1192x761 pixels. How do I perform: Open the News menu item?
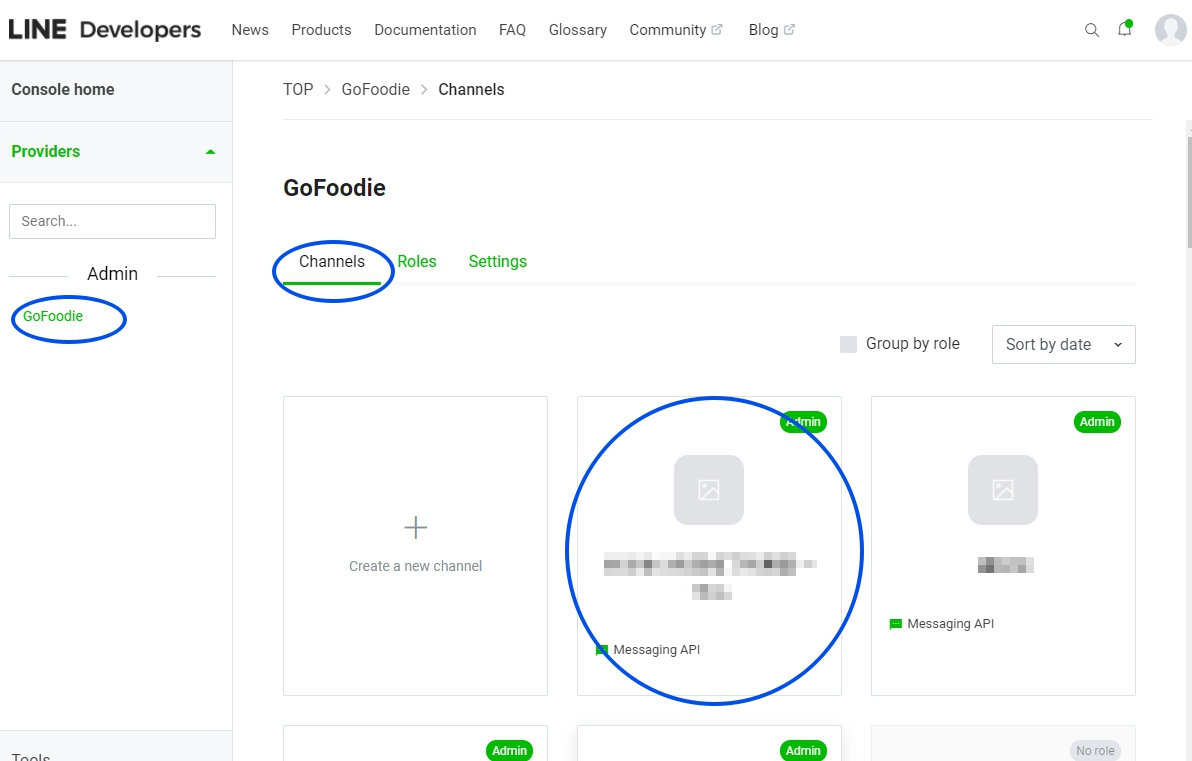(250, 30)
